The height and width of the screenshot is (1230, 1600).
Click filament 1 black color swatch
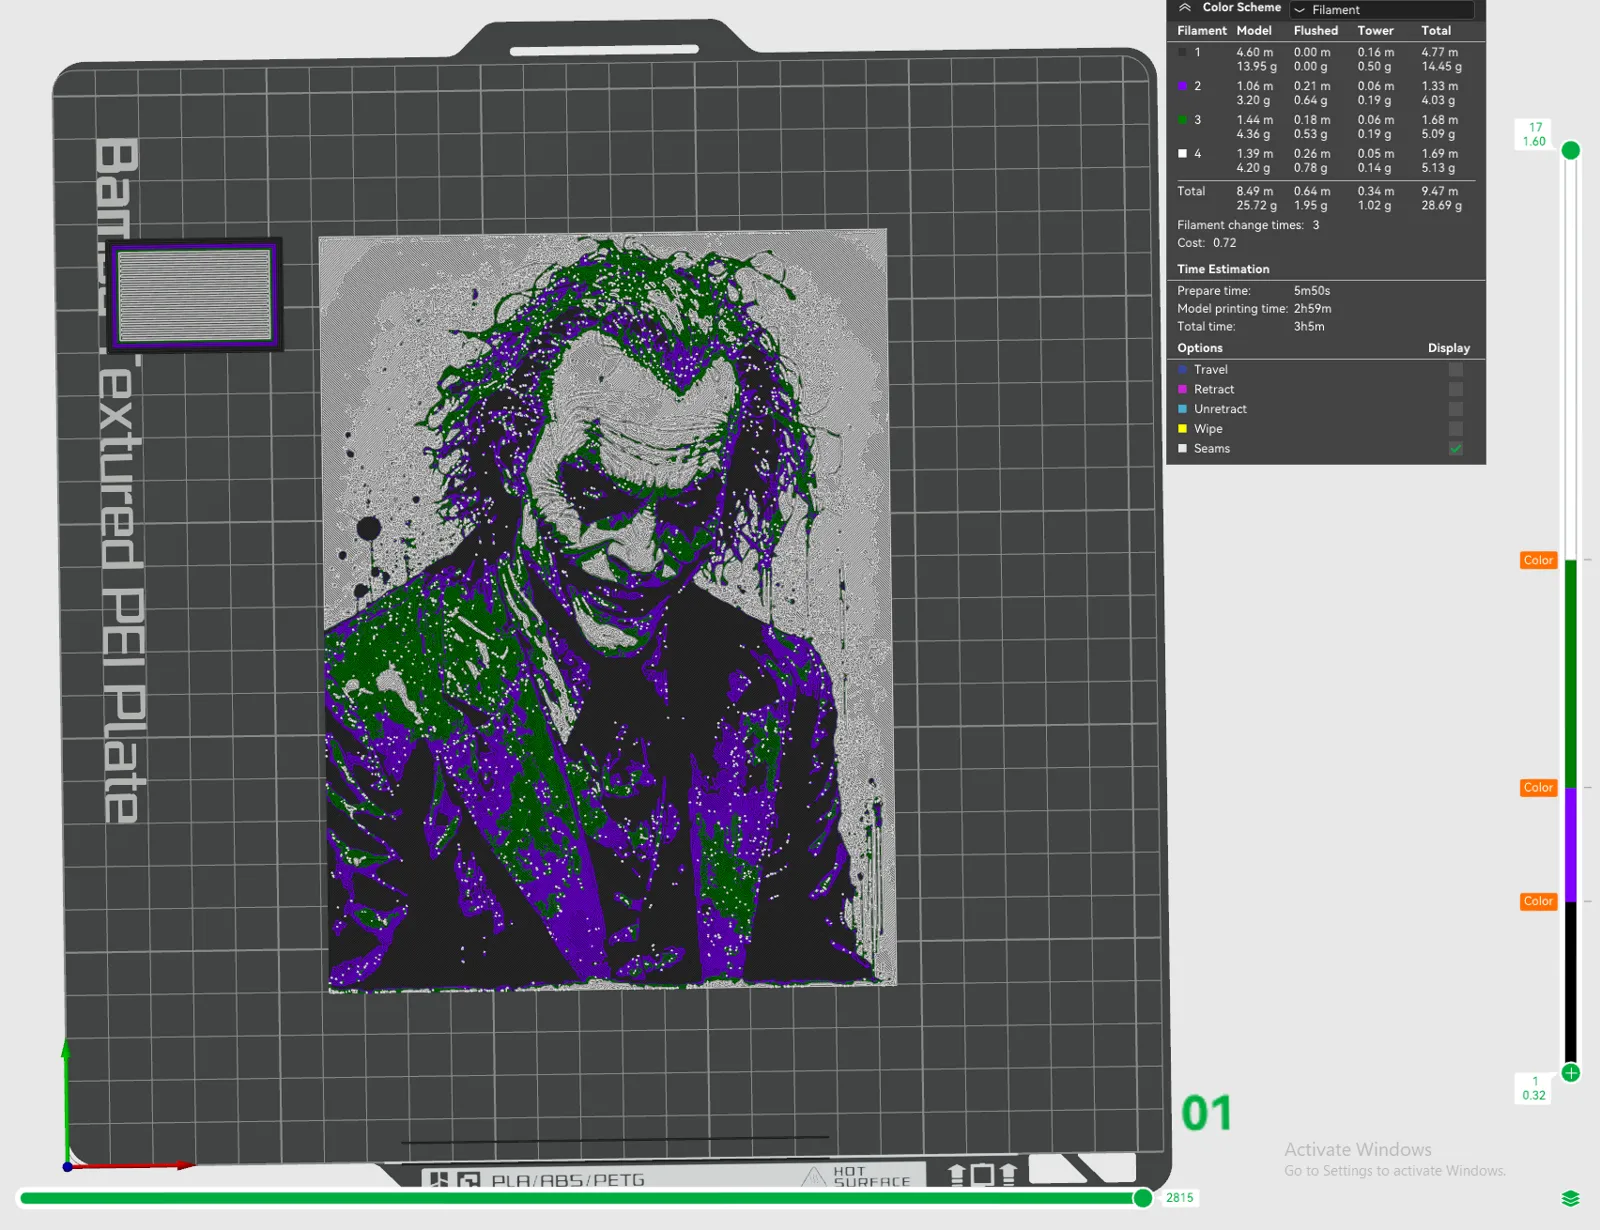[1182, 52]
